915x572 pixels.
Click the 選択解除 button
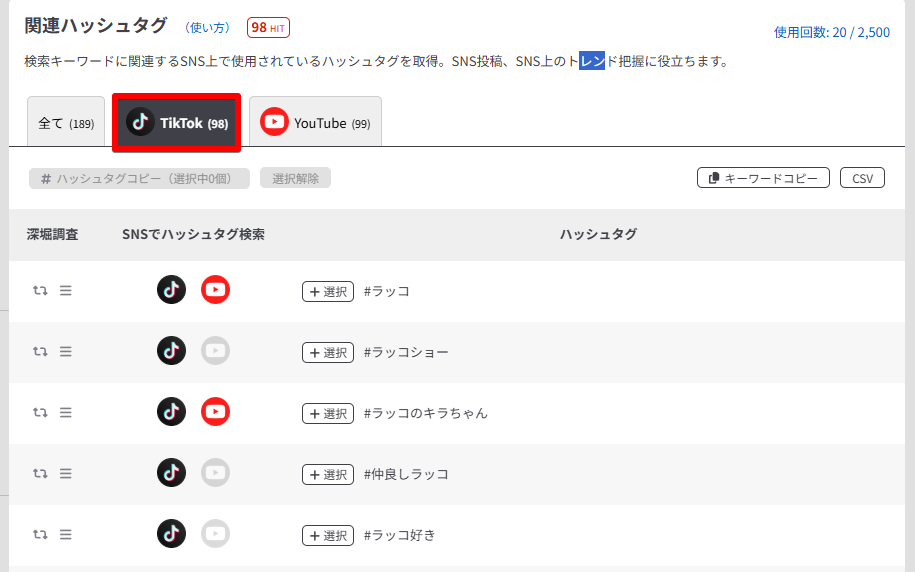(x=295, y=178)
